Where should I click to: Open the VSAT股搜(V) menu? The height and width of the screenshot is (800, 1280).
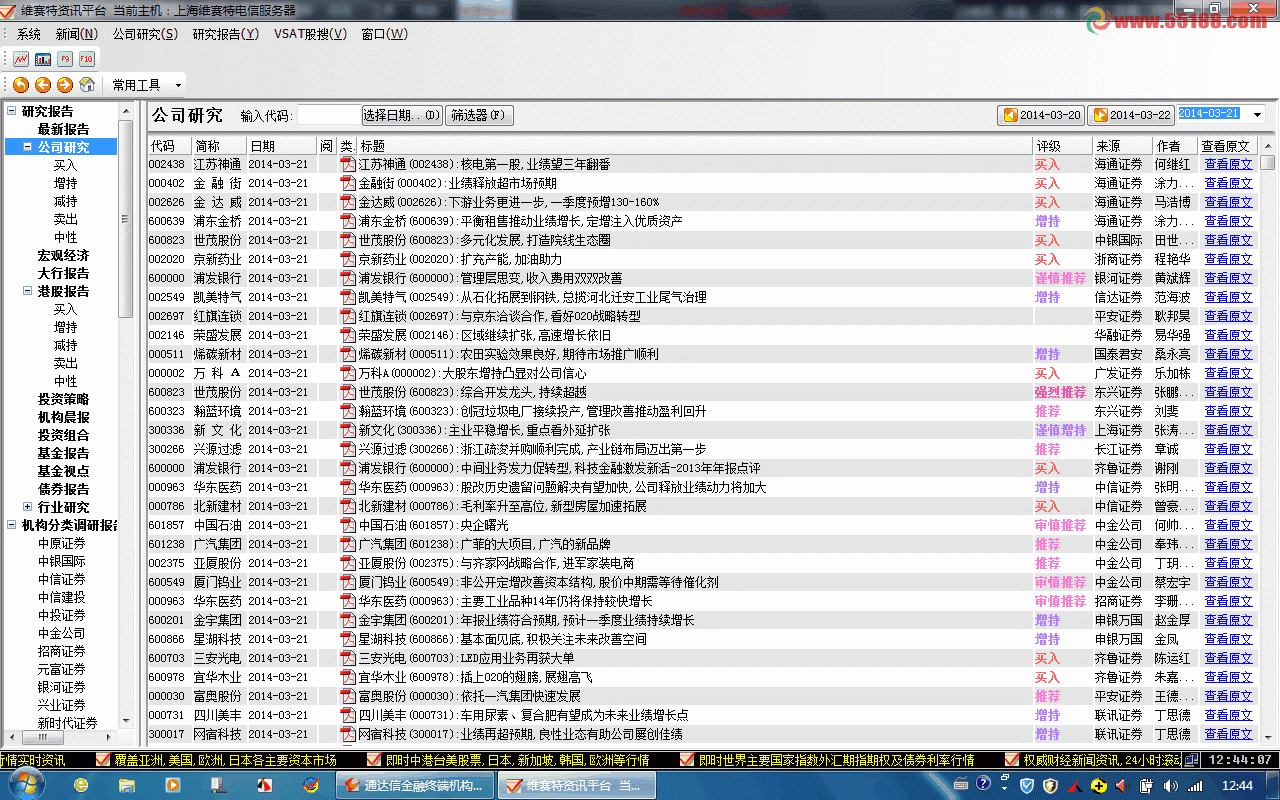click(310, 34)
